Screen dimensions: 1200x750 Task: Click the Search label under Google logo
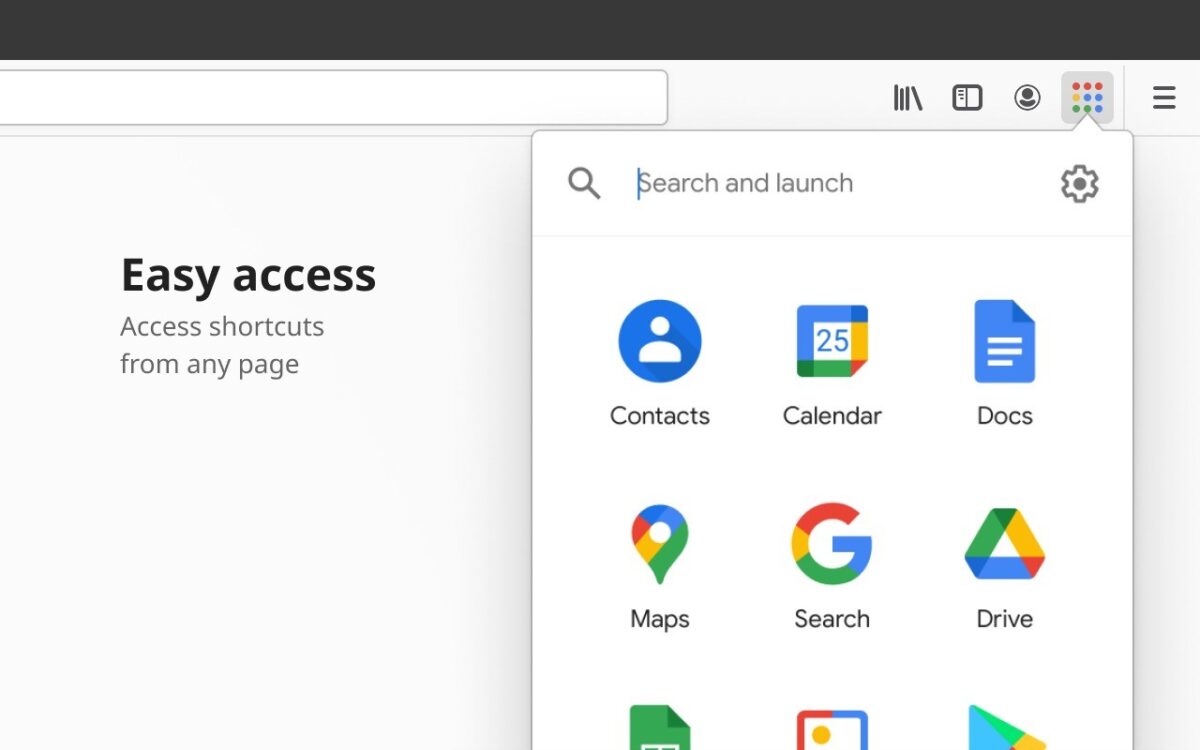coord(832,619)
